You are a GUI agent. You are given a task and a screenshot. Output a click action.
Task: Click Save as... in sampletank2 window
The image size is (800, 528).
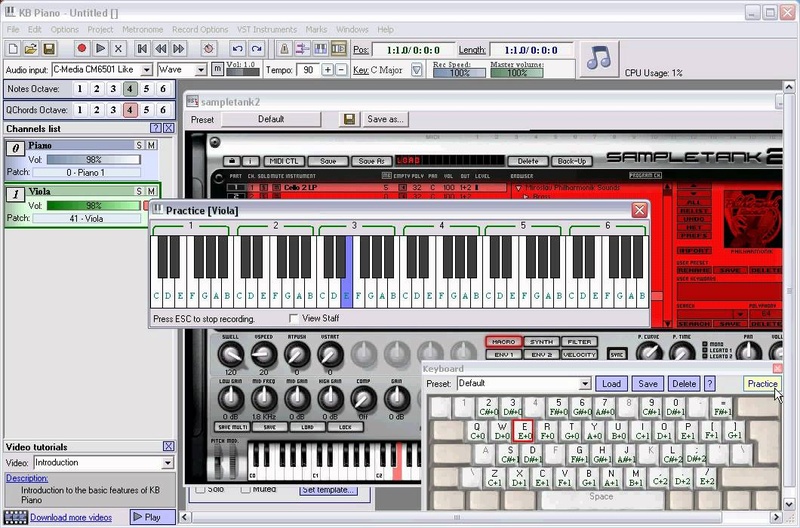pyautogui.click(x=385, y=119)
